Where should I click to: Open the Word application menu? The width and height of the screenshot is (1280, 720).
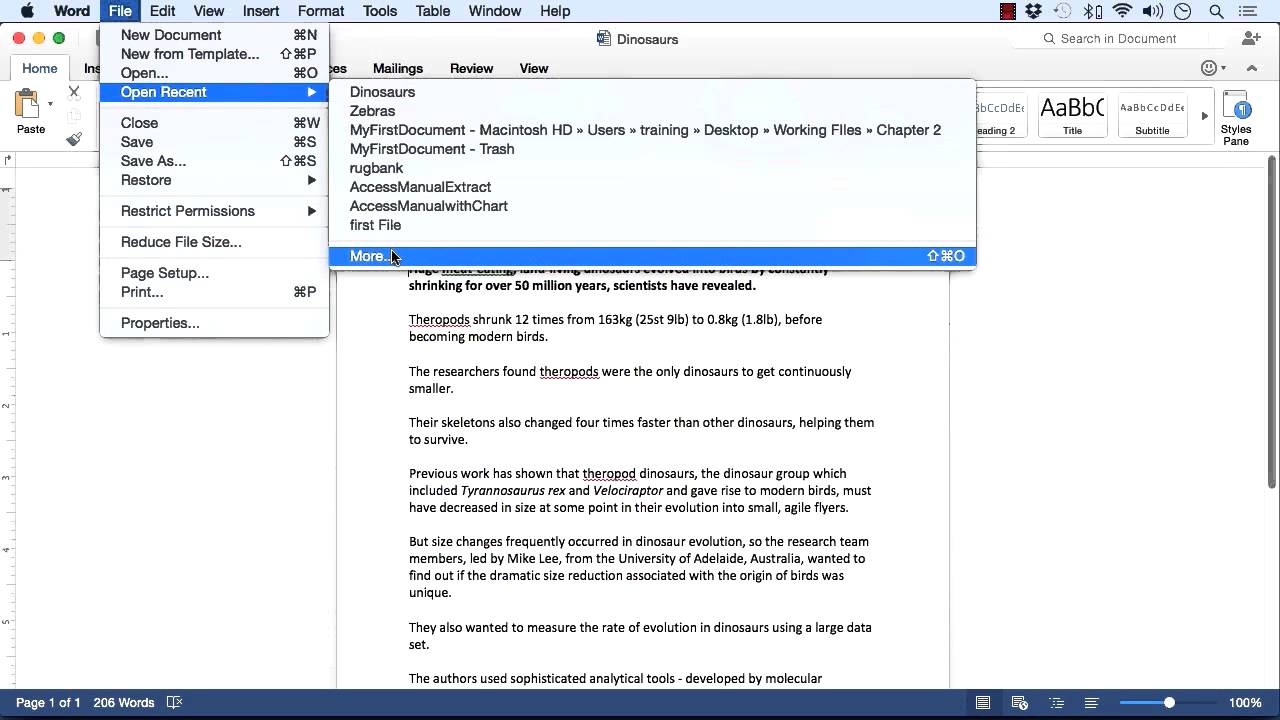72,11
